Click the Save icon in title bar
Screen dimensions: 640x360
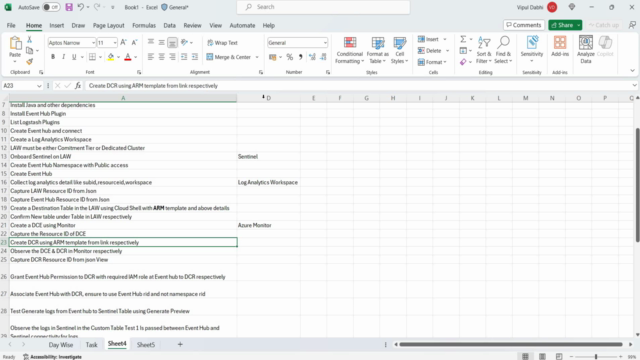pyautogui.click(x=69, y=7)
